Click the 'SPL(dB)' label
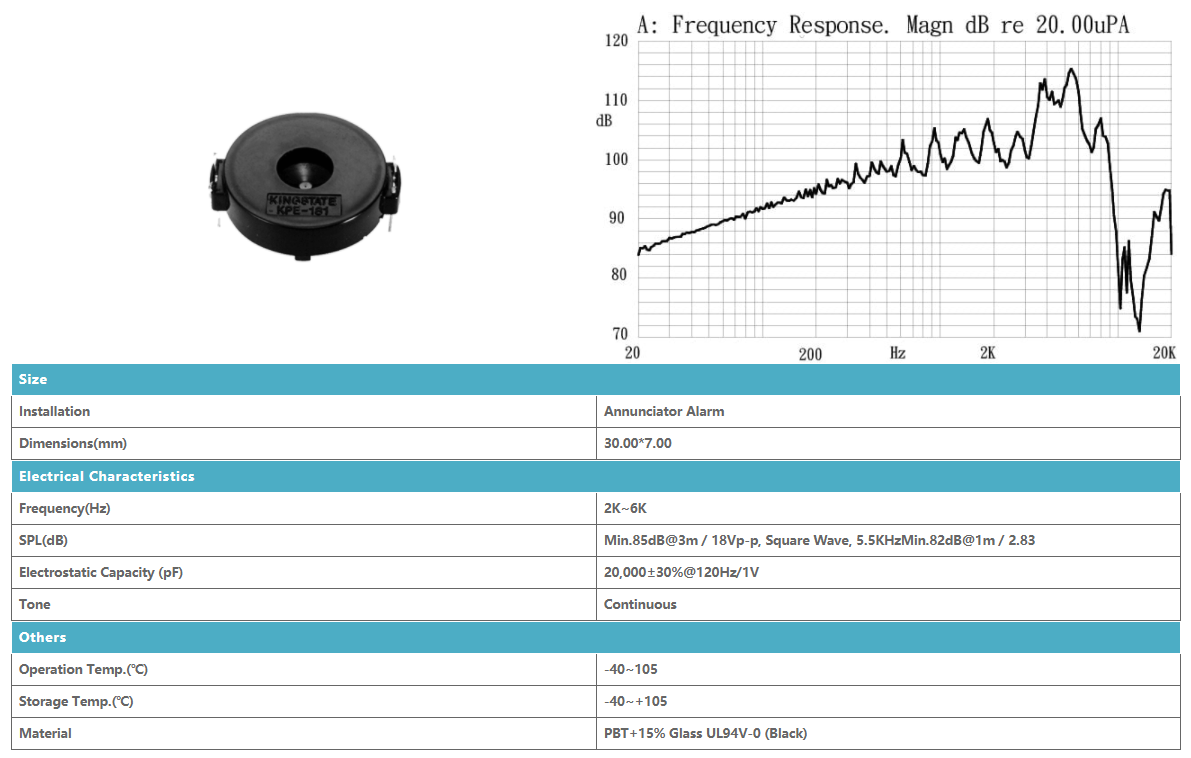1191x758 pixels. pos(43,541)
